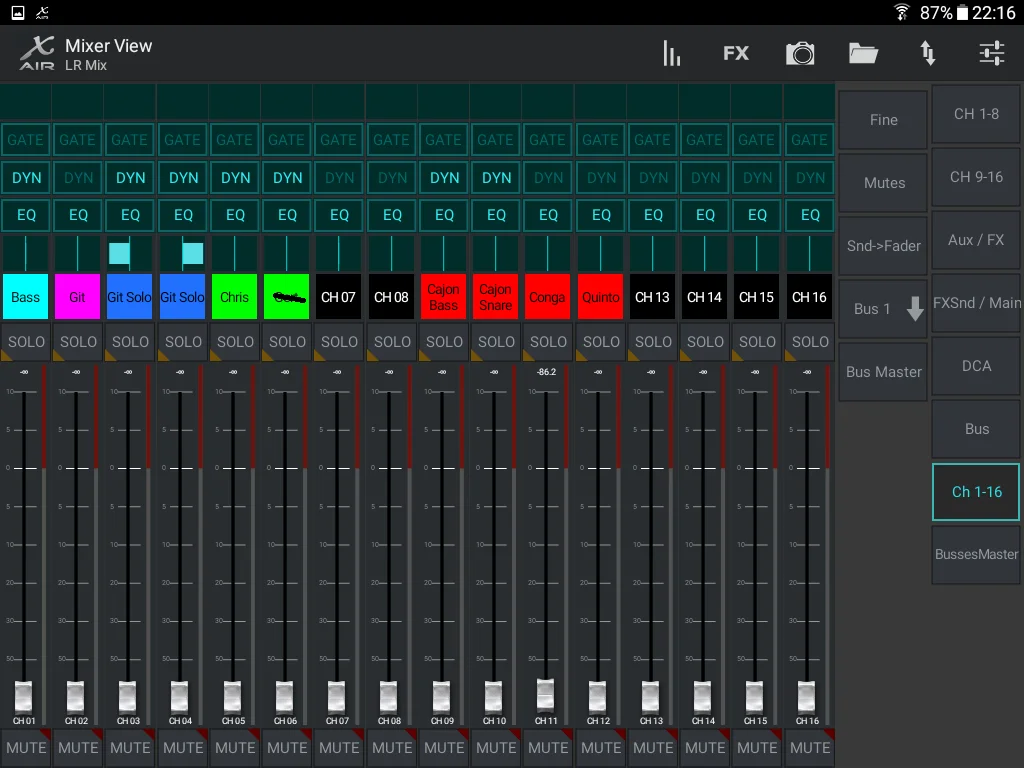
Task: Mute channel CH 03
Action: coord(130,748)
